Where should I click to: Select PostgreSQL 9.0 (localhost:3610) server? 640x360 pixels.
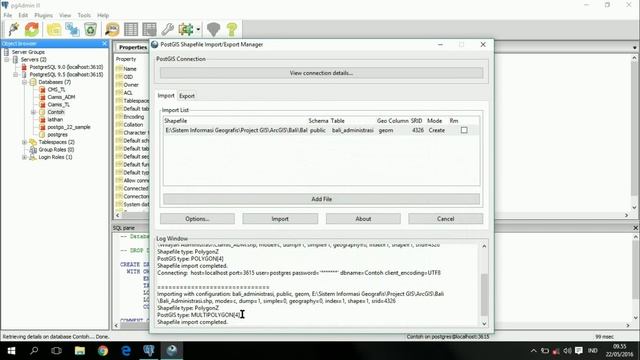pyautogui.click(x=66, y=67)
